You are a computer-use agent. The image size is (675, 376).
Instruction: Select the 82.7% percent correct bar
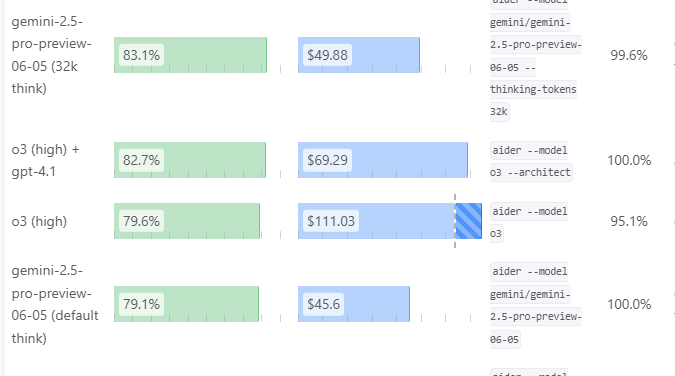(x=190, y=160)
